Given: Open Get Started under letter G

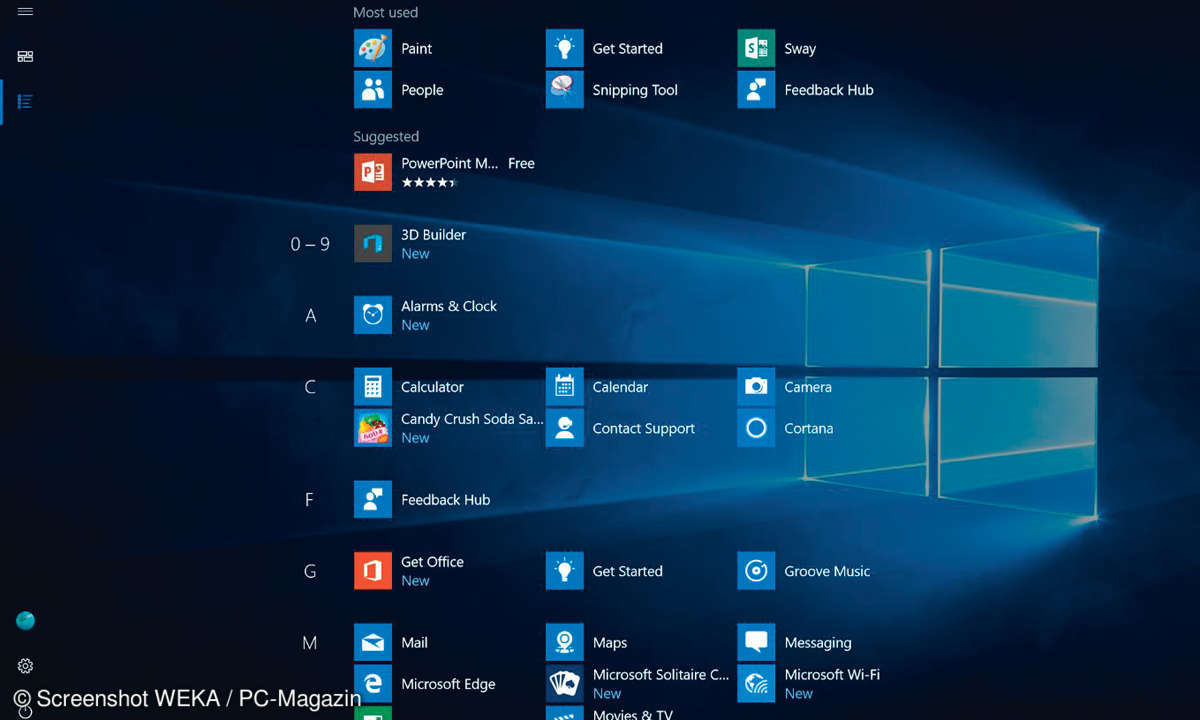Looking at the screenshot, I should click(x=565, y=571).
